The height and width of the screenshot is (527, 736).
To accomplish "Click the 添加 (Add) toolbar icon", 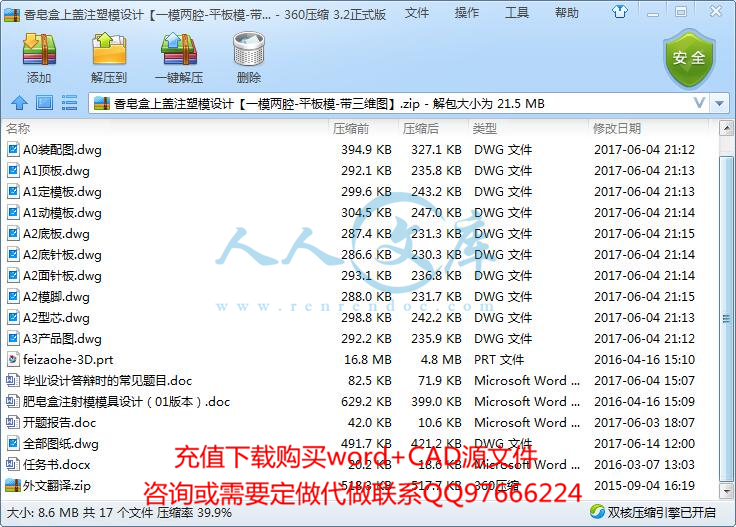I will click(x=39, y=49).
